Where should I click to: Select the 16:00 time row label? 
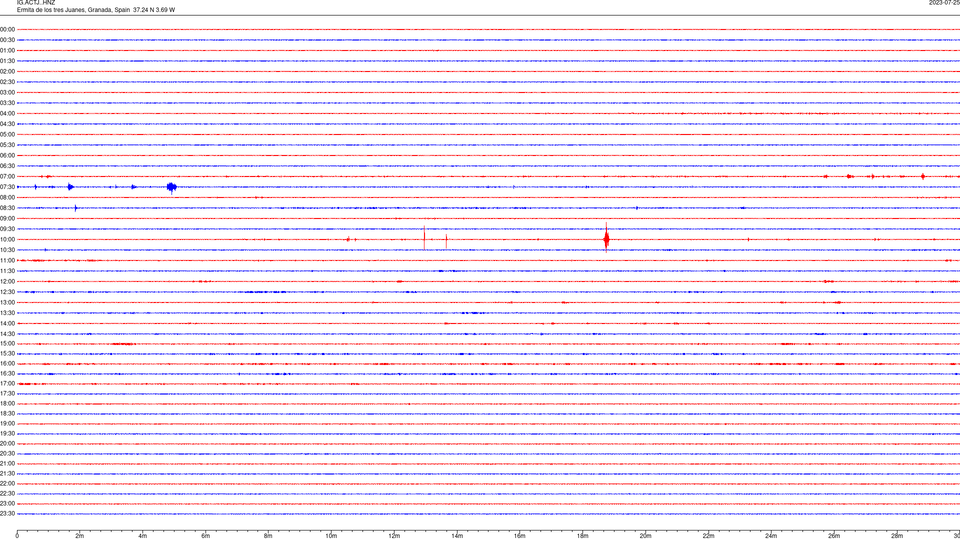tap(7, 364)
